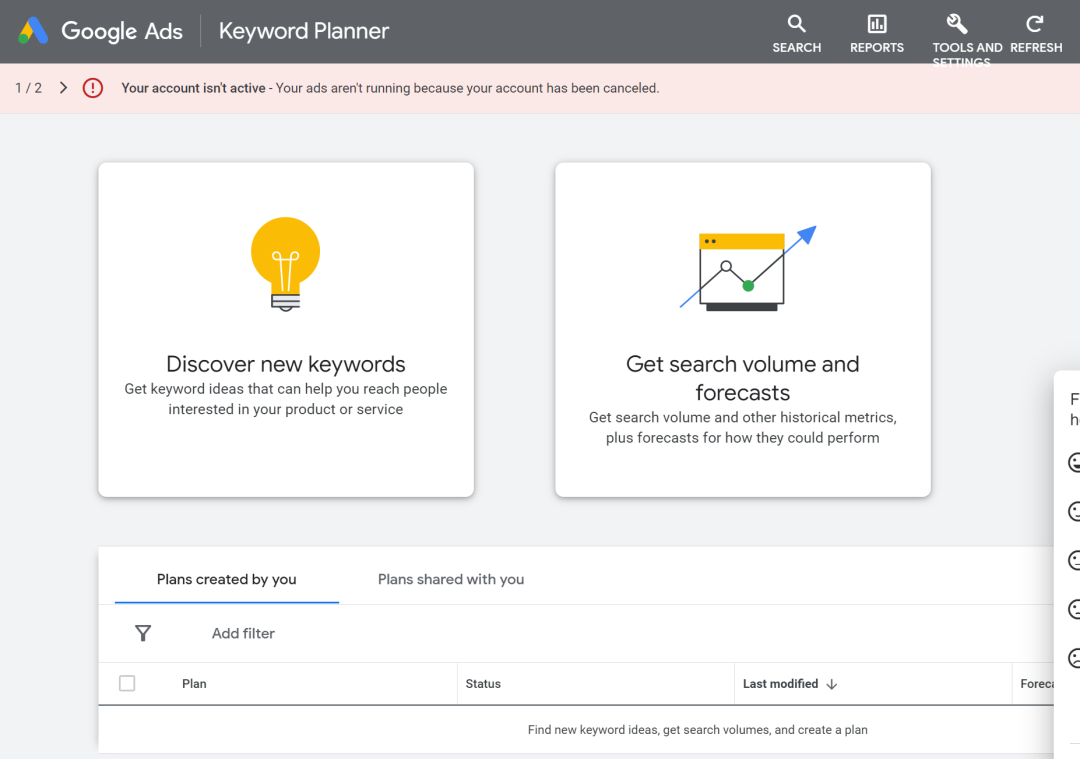The width and height of the screenshot is (1080, 759).
Task: Select the saddest feedback face
Action: coord(1074,658)
